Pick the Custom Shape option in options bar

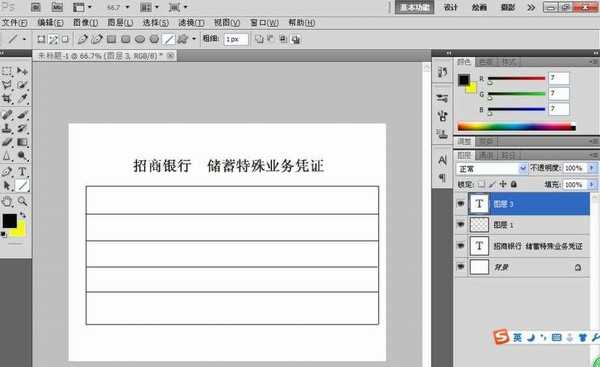coord(183,39)
